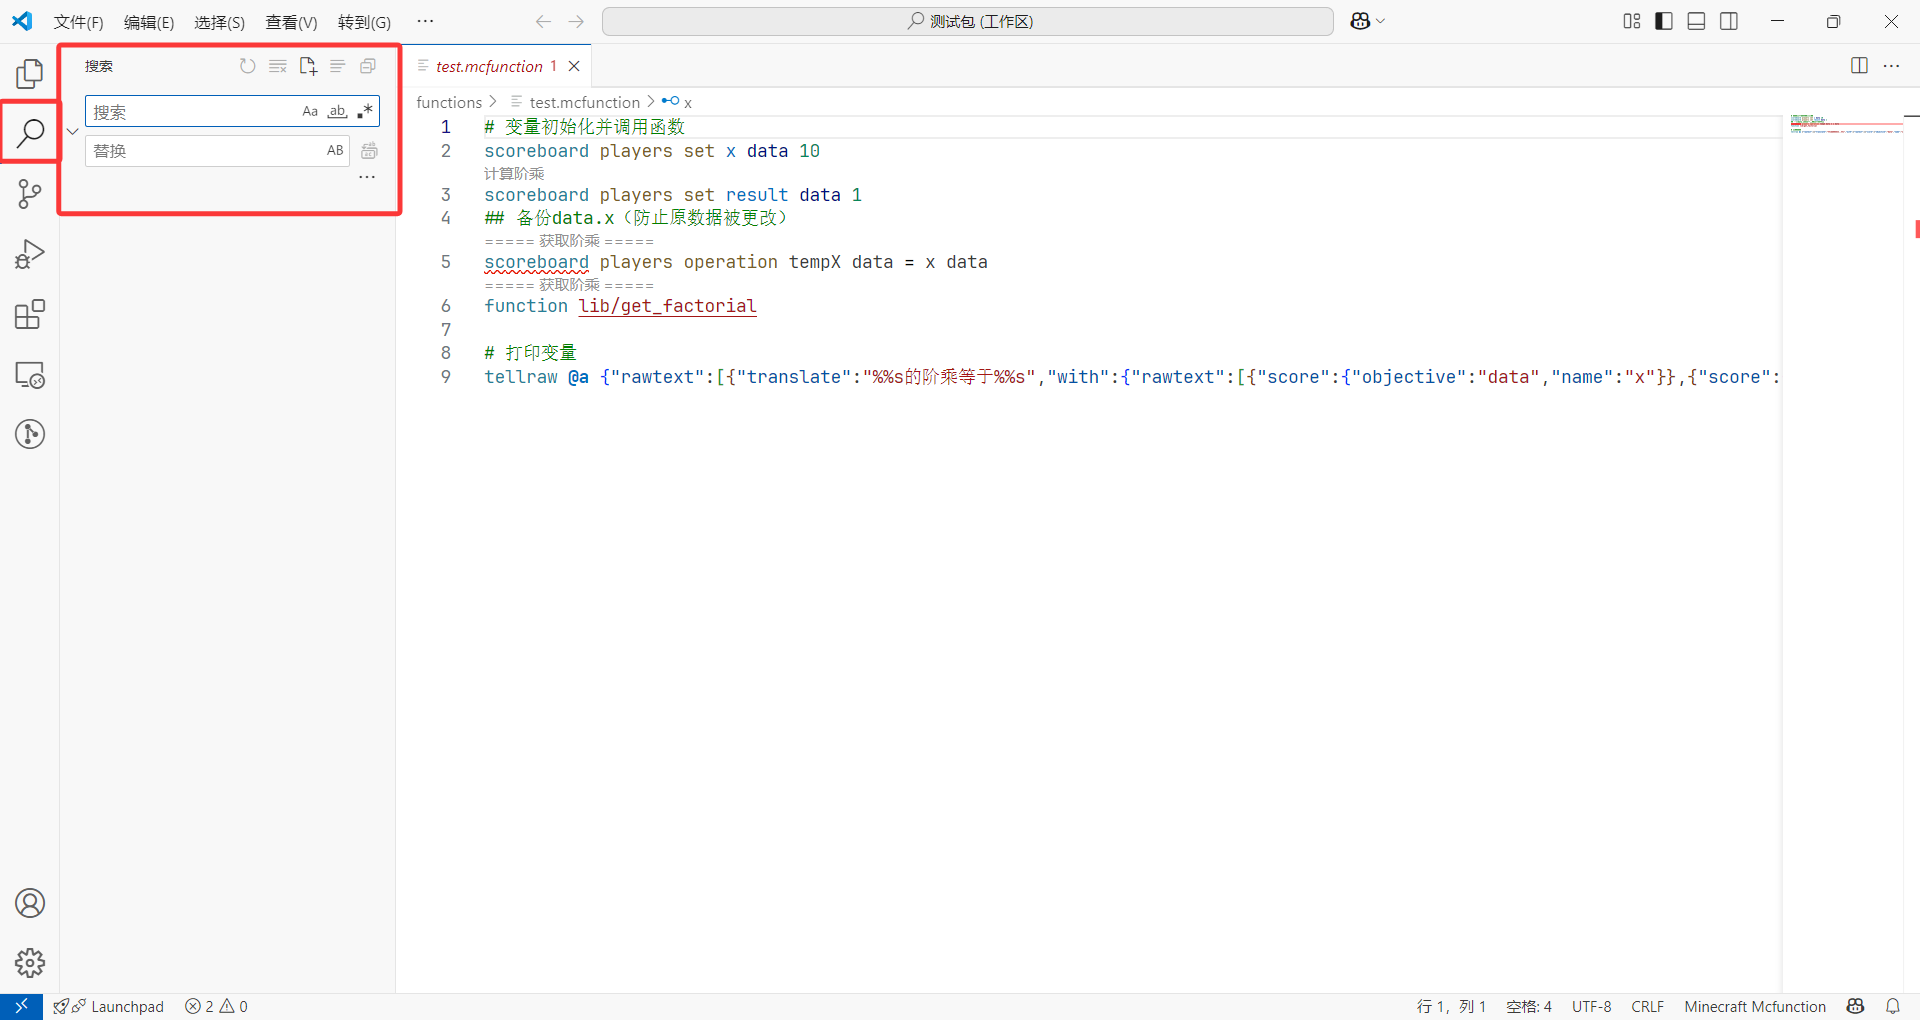Toggle Use Regular Expression option

click(x=365, y=111)
